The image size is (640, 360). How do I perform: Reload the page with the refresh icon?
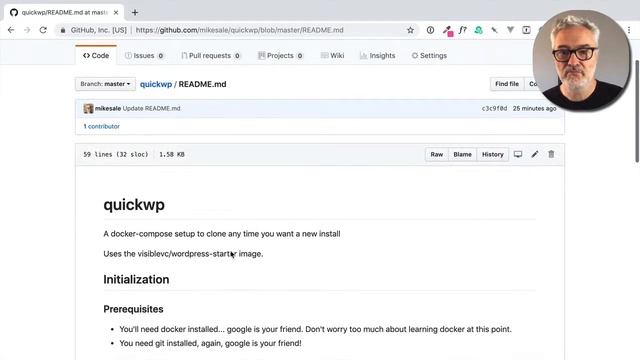click(x=43, y=30)
